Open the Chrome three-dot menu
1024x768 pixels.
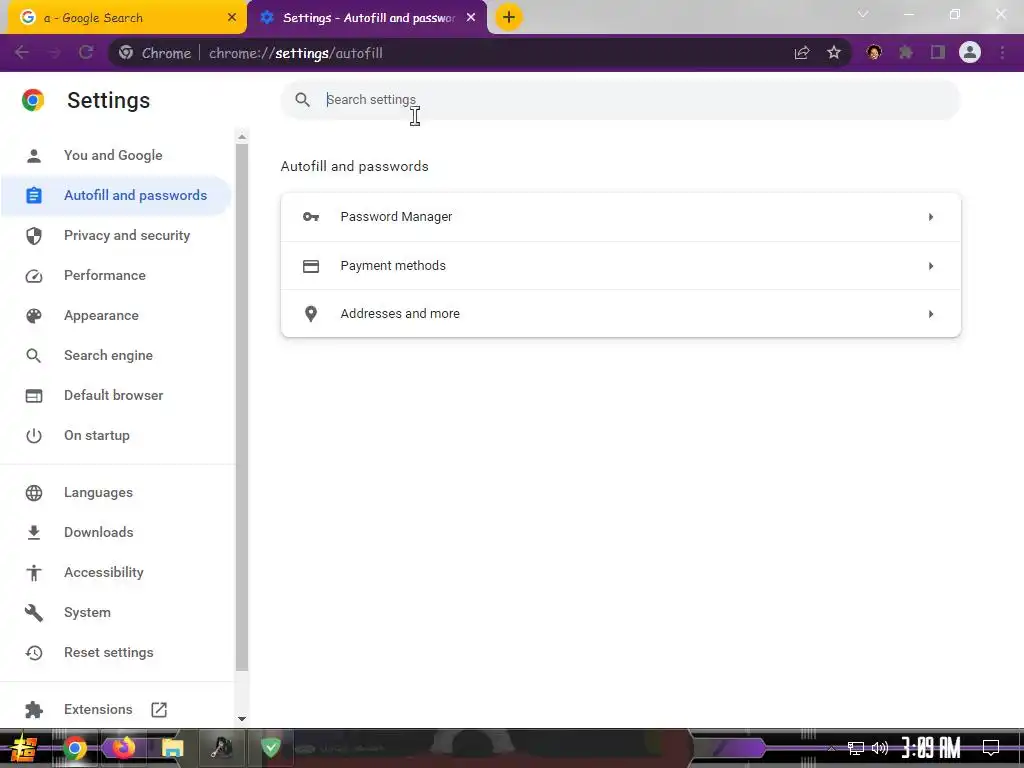point(1002,53)
